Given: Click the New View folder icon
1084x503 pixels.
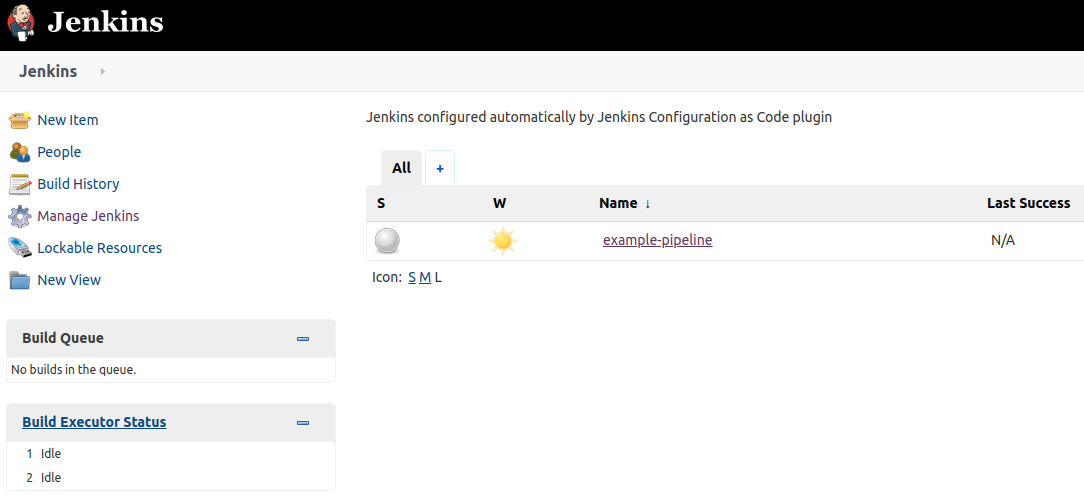Looking at the screenshot, I should pos(19,280).
